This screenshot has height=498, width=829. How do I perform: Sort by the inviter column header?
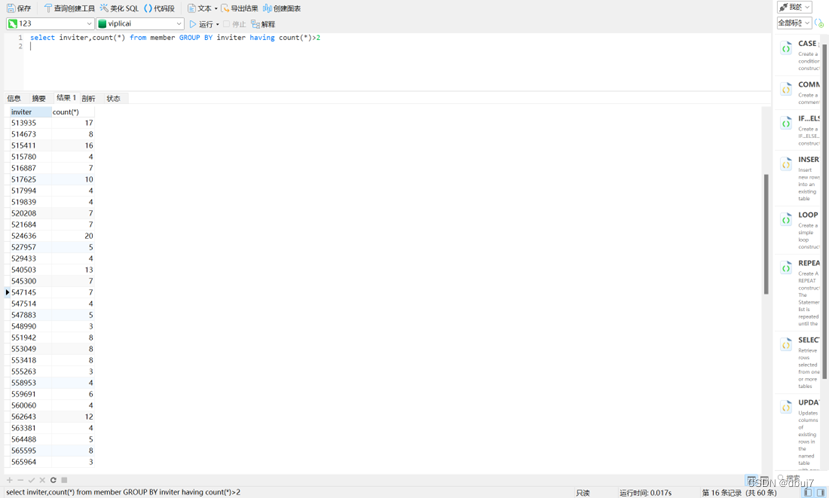pyautogui.click(x=31, y=112)
